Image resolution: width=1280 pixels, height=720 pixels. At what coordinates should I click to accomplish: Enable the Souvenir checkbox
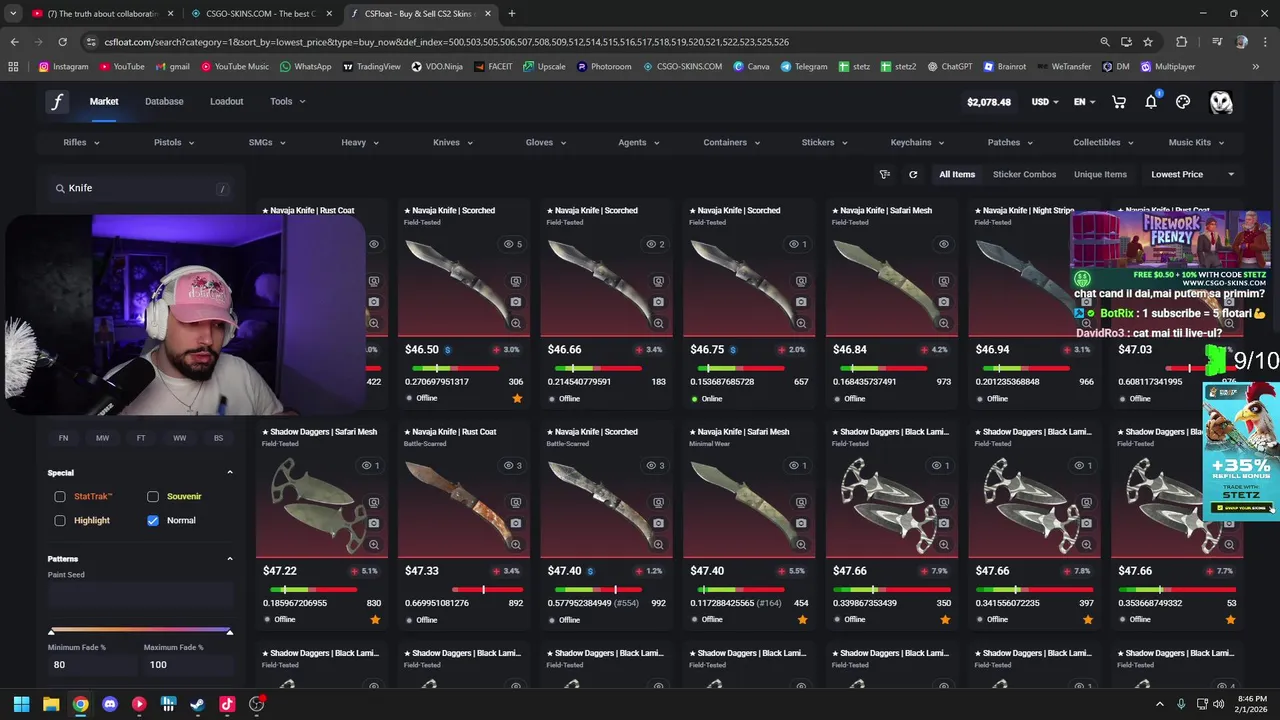coord(153,496)
